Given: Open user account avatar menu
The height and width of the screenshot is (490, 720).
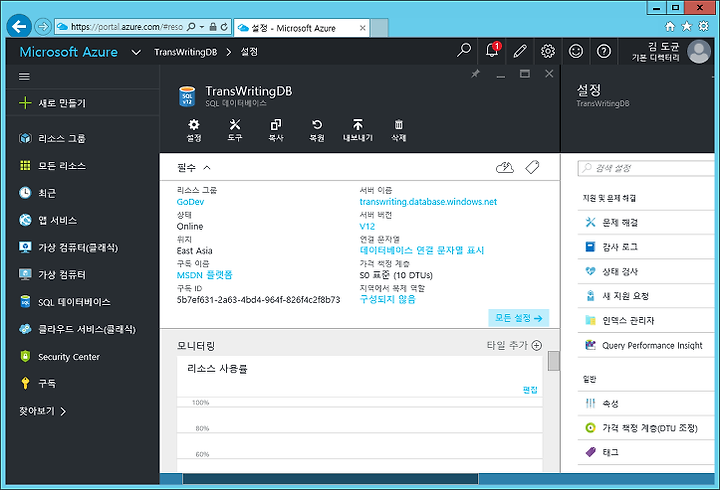Looking at the screenshot, I should click(x=699, y=51).
